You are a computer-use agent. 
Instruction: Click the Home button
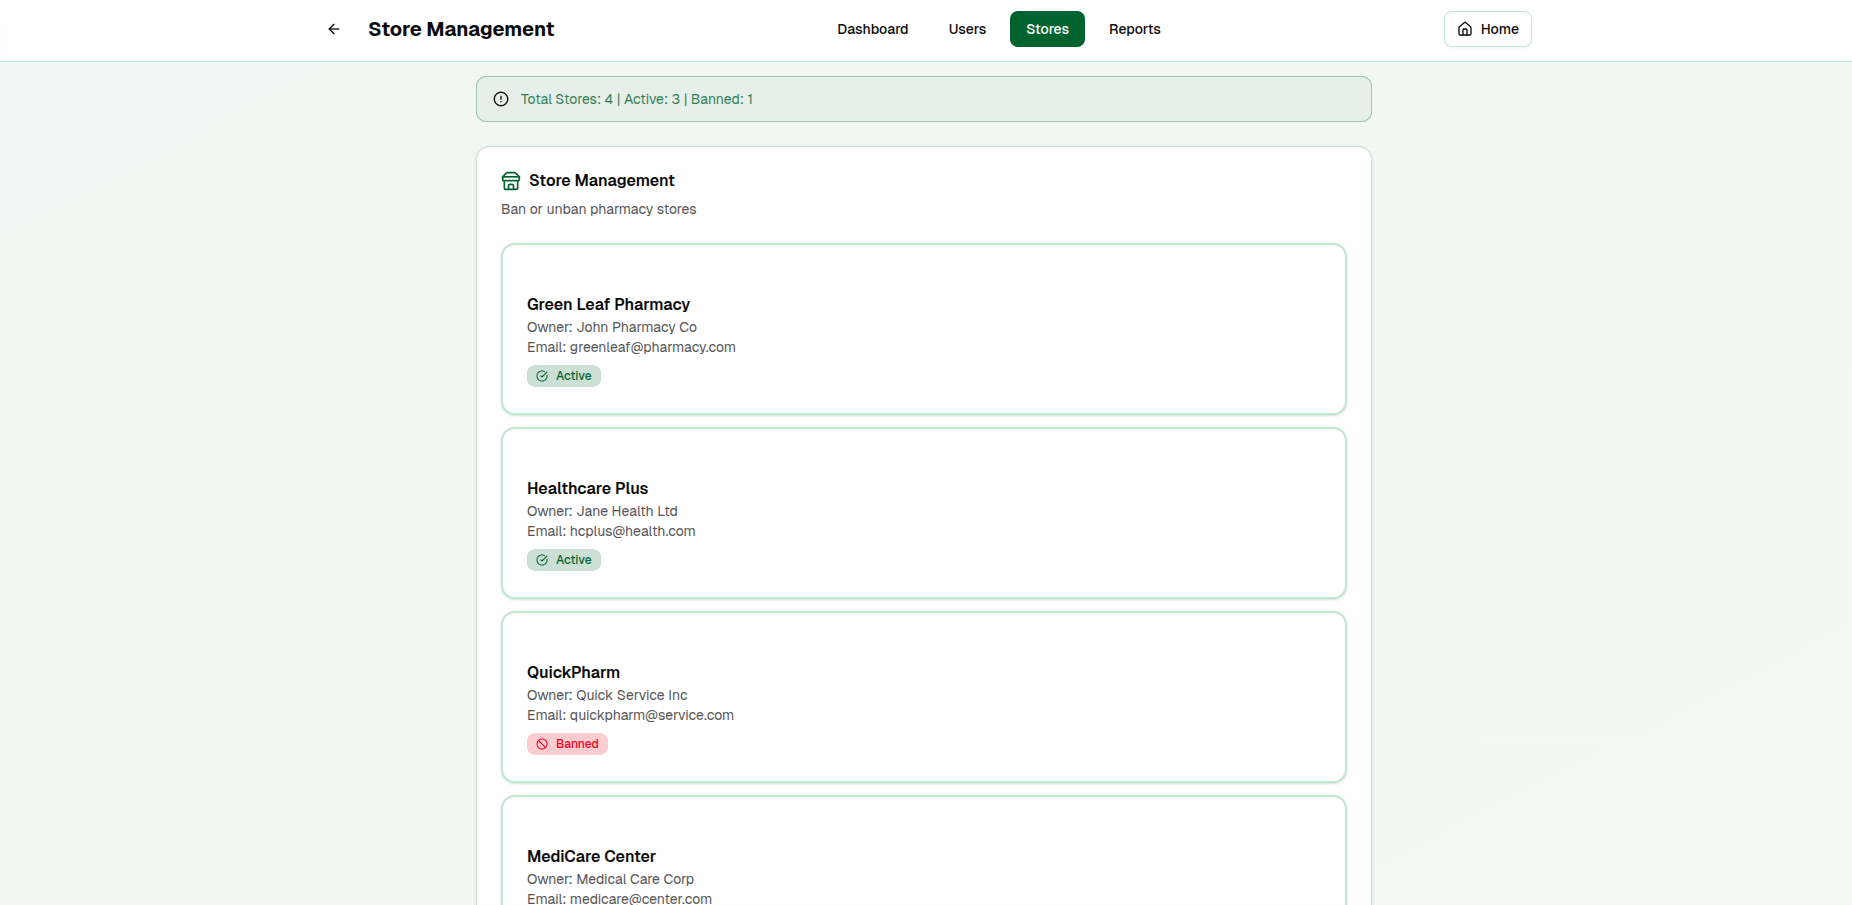coord(1487,29)
